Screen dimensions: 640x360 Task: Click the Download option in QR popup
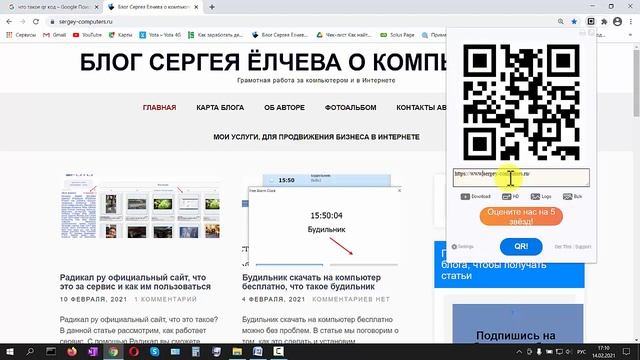click(476, 196)
